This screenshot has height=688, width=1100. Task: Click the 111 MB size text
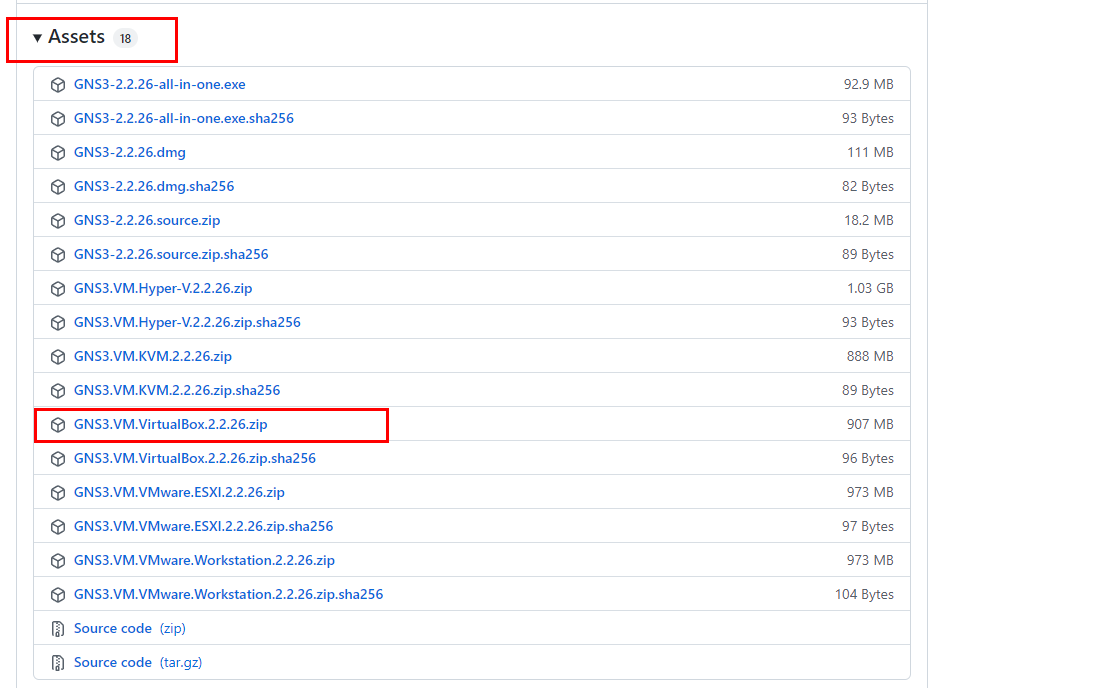(x=871, y=152)
